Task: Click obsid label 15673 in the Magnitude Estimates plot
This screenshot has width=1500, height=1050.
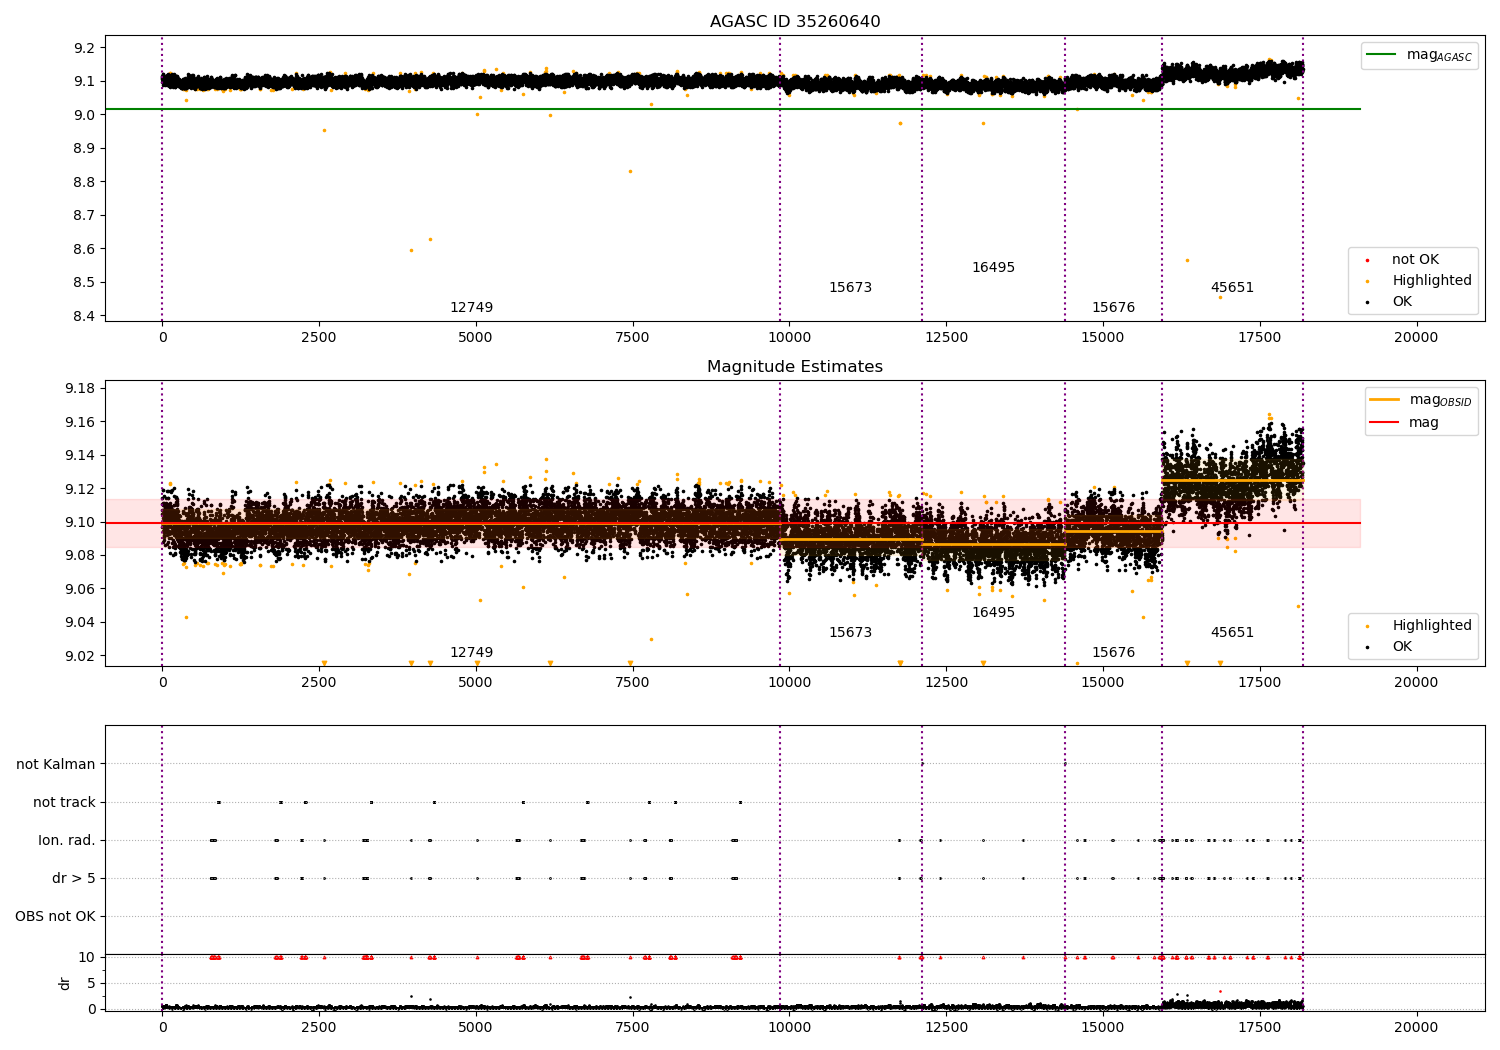Action: pyautogui.click(x=850, y=632)
